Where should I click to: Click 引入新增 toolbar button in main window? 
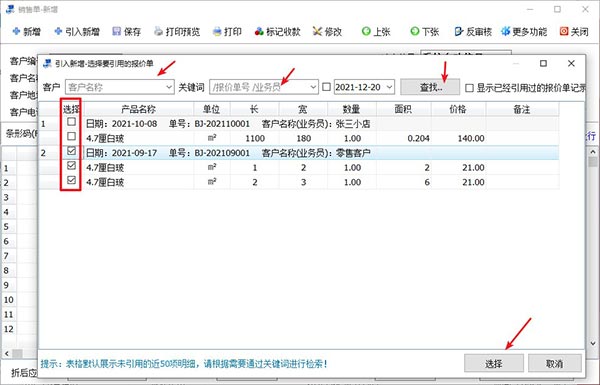(x=77, y=31)
